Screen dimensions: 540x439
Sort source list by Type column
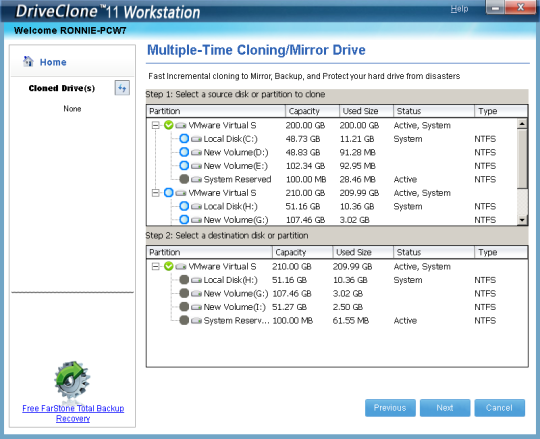click(x=501, y=111)
